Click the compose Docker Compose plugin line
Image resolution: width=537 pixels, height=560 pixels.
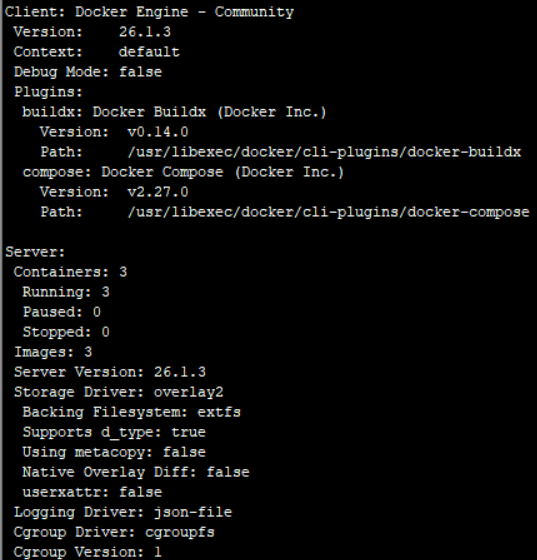183,172
